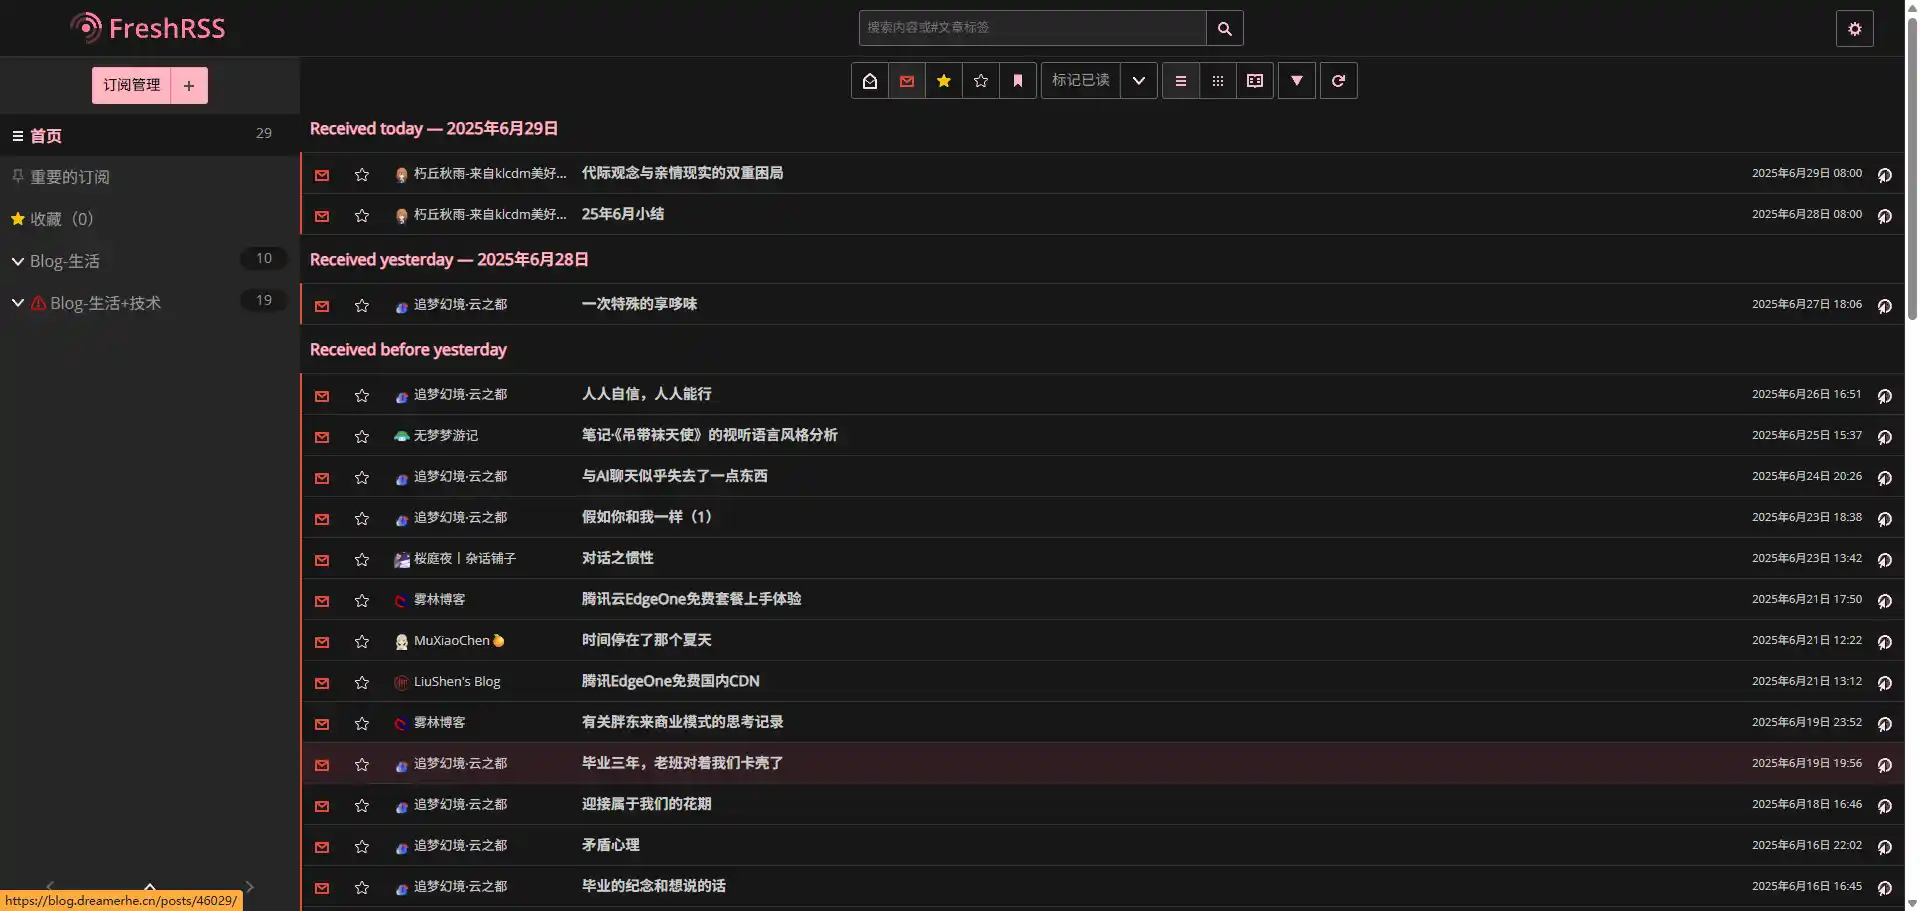The image size is (1920, 911).
Task: Switch to reader view with the book icon
Action: (1254, 81)
